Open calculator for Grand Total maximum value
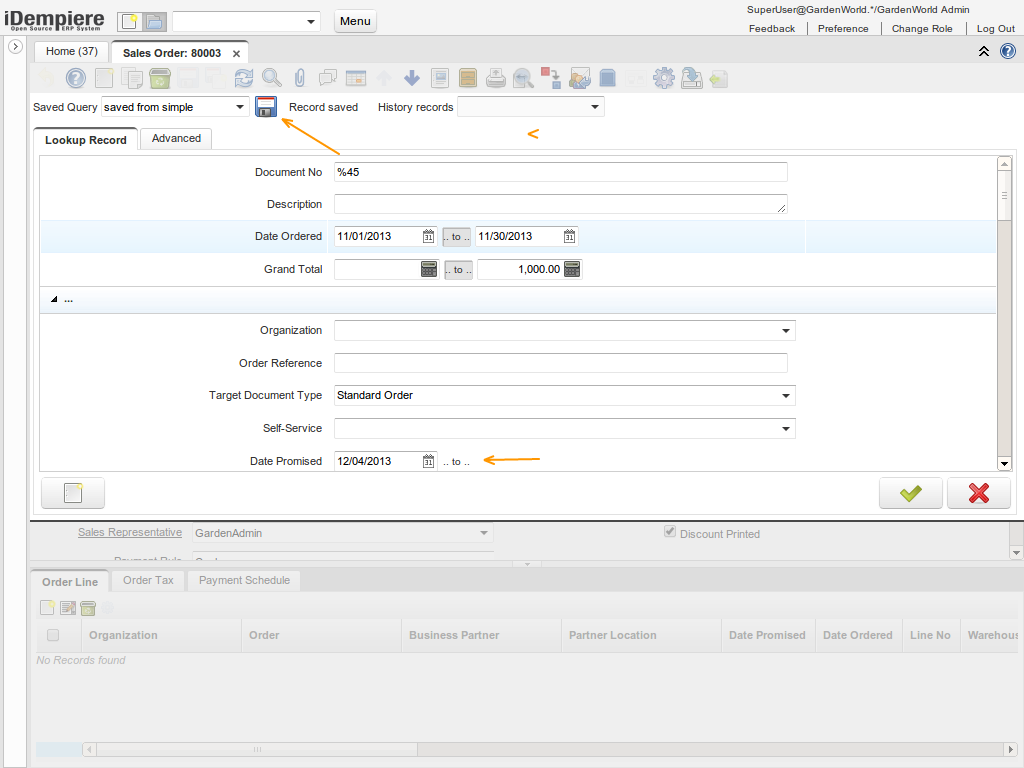 (x=572, y=269)
